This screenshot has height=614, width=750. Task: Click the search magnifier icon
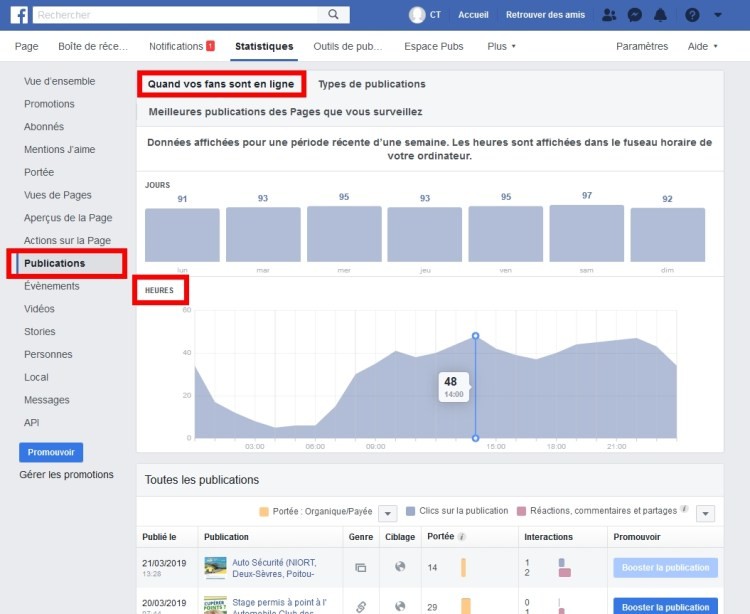tap(333, 14)
